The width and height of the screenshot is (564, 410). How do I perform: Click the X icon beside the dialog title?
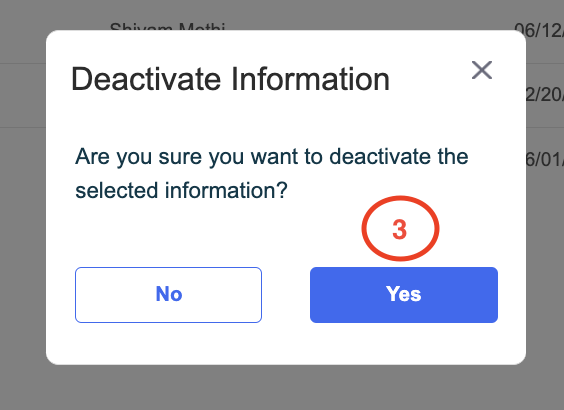click(x=482, y=70)
